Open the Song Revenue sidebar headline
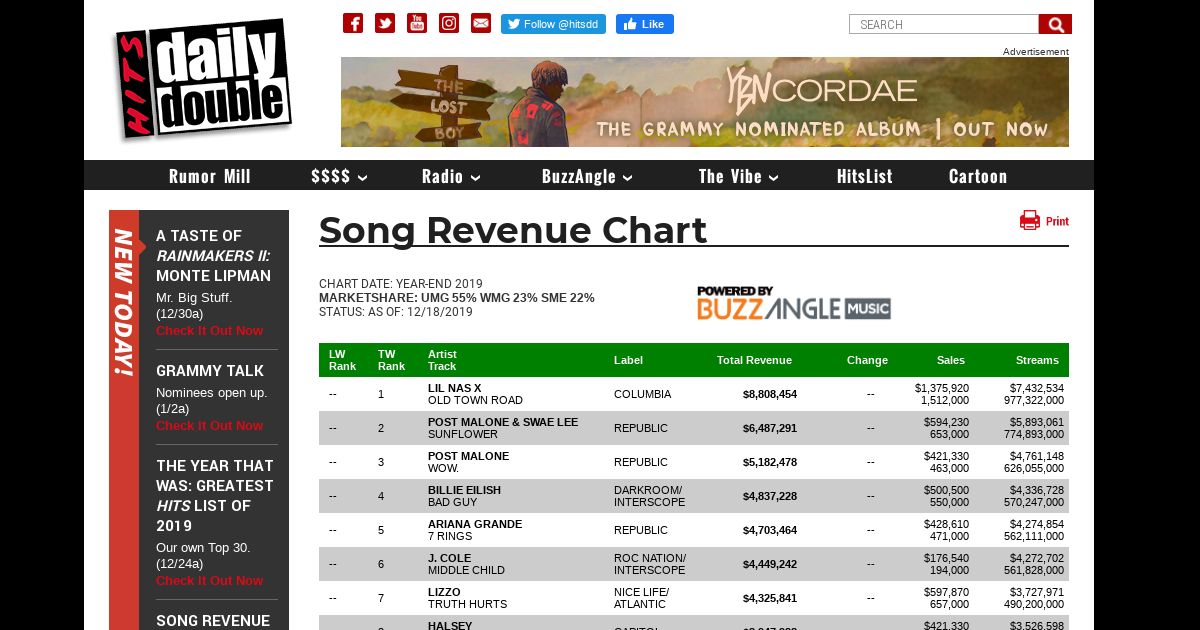The height and width of the screenshot is (630, 1200). click(x=213, y=621)
